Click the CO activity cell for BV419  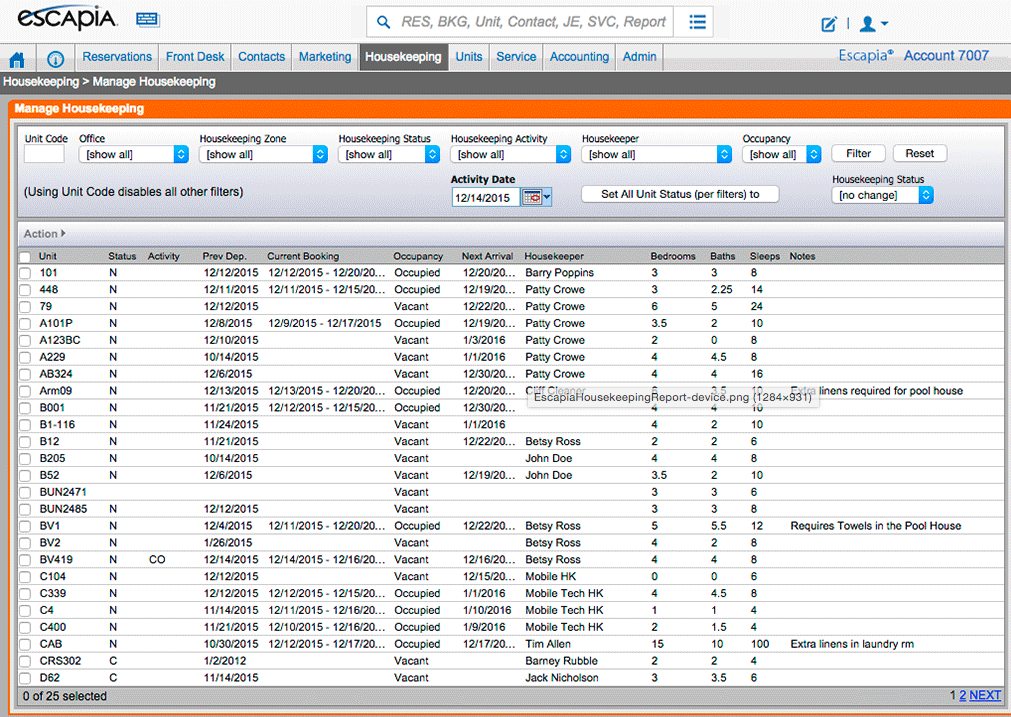157,560
